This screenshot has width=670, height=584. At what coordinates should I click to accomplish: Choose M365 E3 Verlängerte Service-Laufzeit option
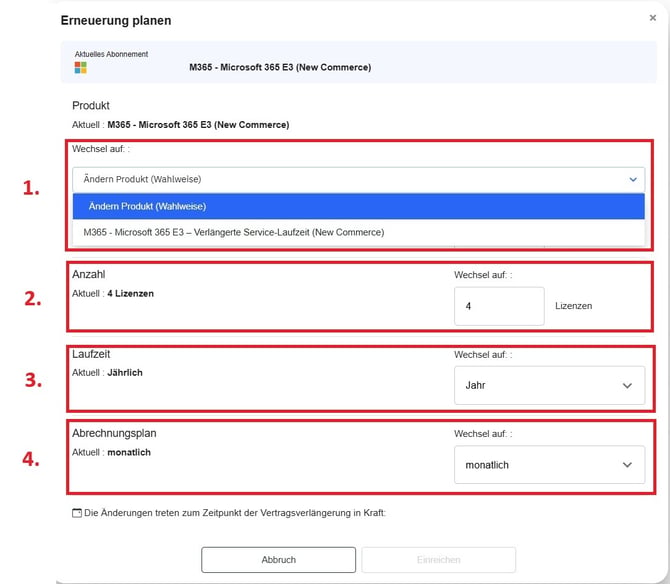pos(359,232)
